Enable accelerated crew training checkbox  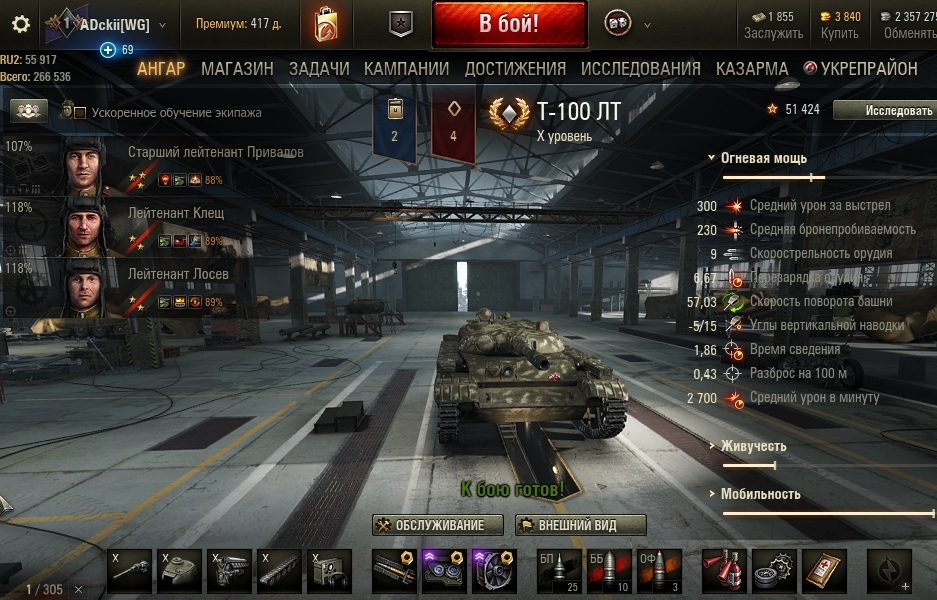point(80,113)
